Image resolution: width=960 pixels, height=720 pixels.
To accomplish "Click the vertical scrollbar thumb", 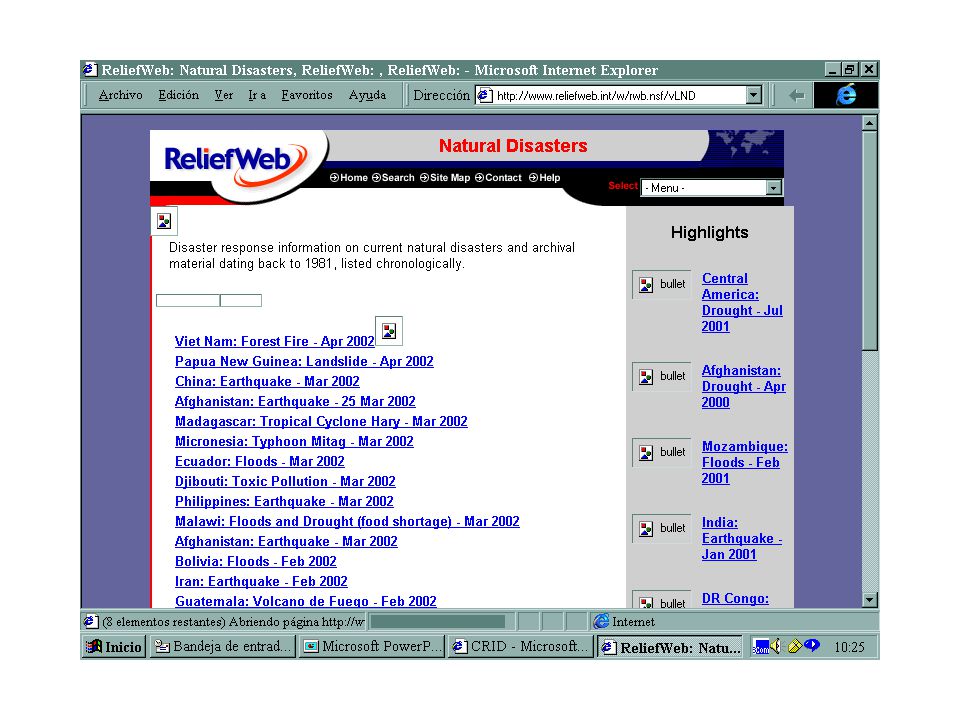I will coord(869,241).
